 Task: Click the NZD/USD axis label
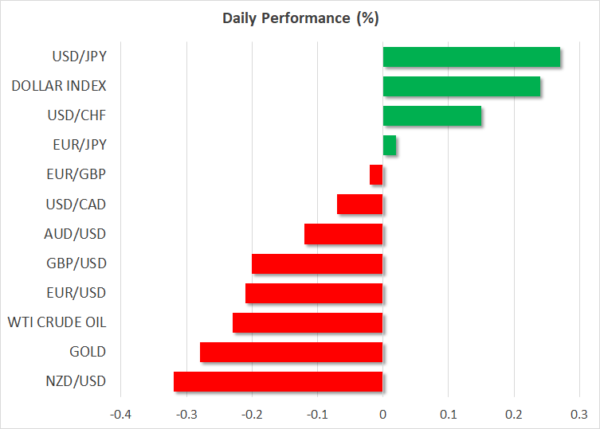tap(78, 381)
